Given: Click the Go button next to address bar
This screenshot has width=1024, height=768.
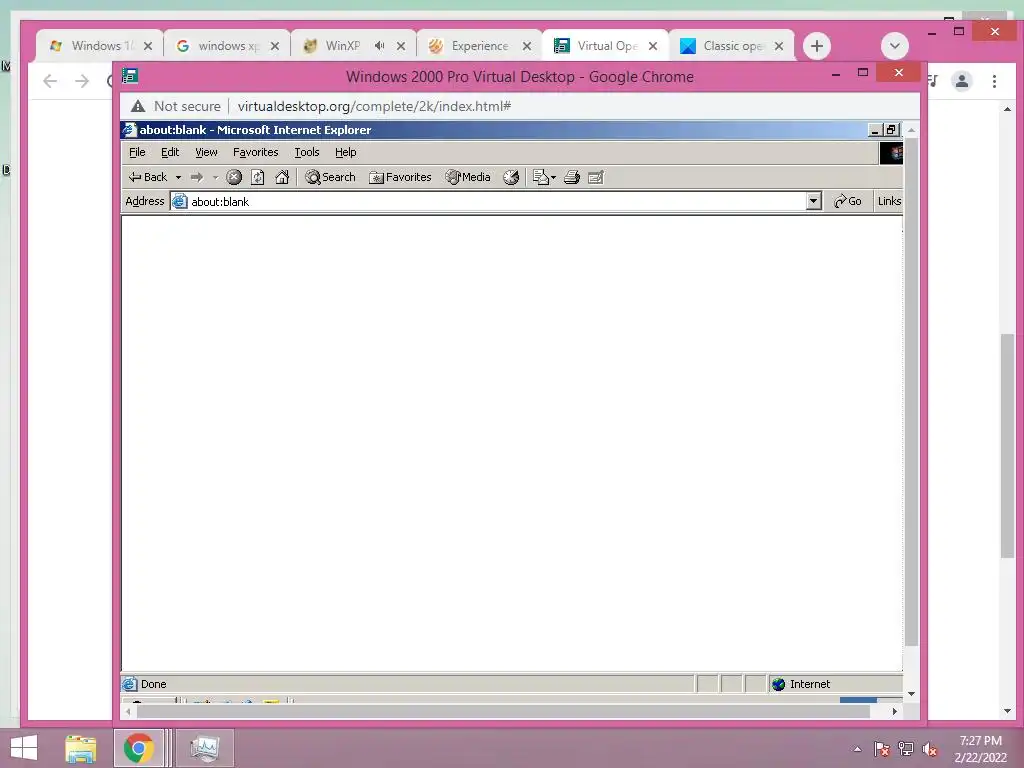Looking at the screenshot, I should 848,201.
